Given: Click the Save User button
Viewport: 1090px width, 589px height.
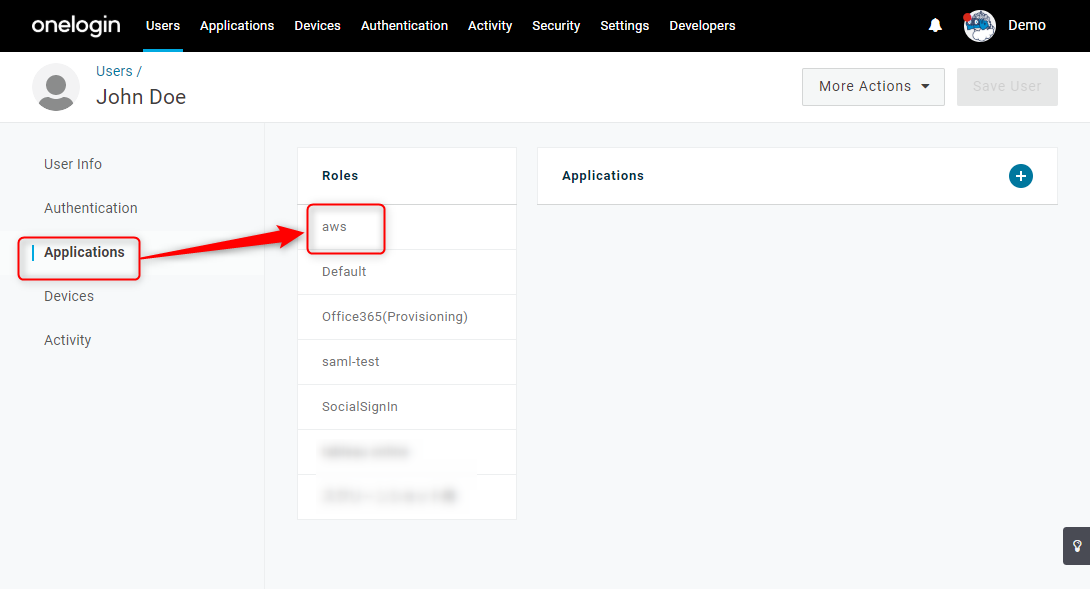Looking at the screenshot, I should click(1007, 87).
